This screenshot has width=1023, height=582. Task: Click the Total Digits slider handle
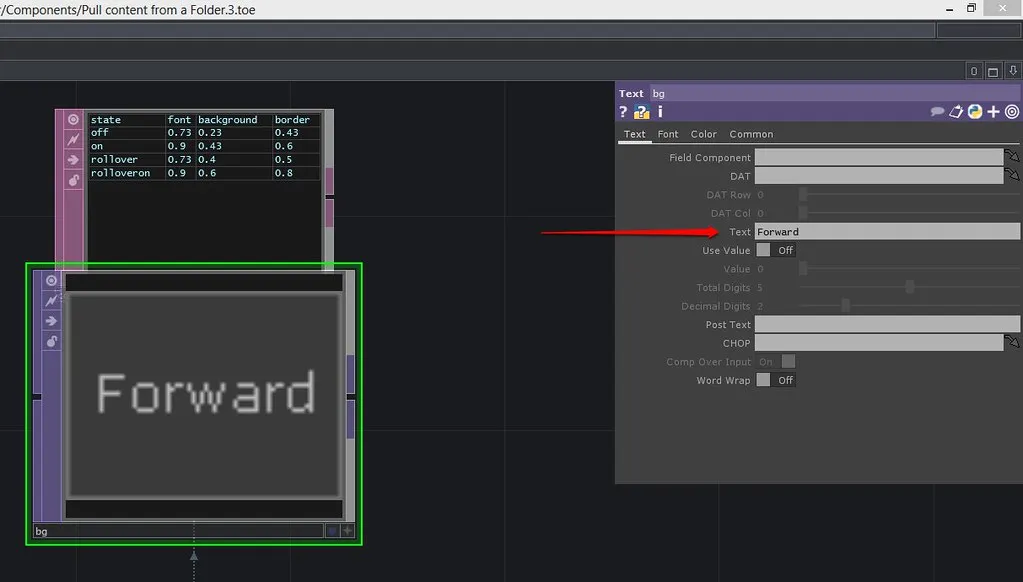coord(909,288)
